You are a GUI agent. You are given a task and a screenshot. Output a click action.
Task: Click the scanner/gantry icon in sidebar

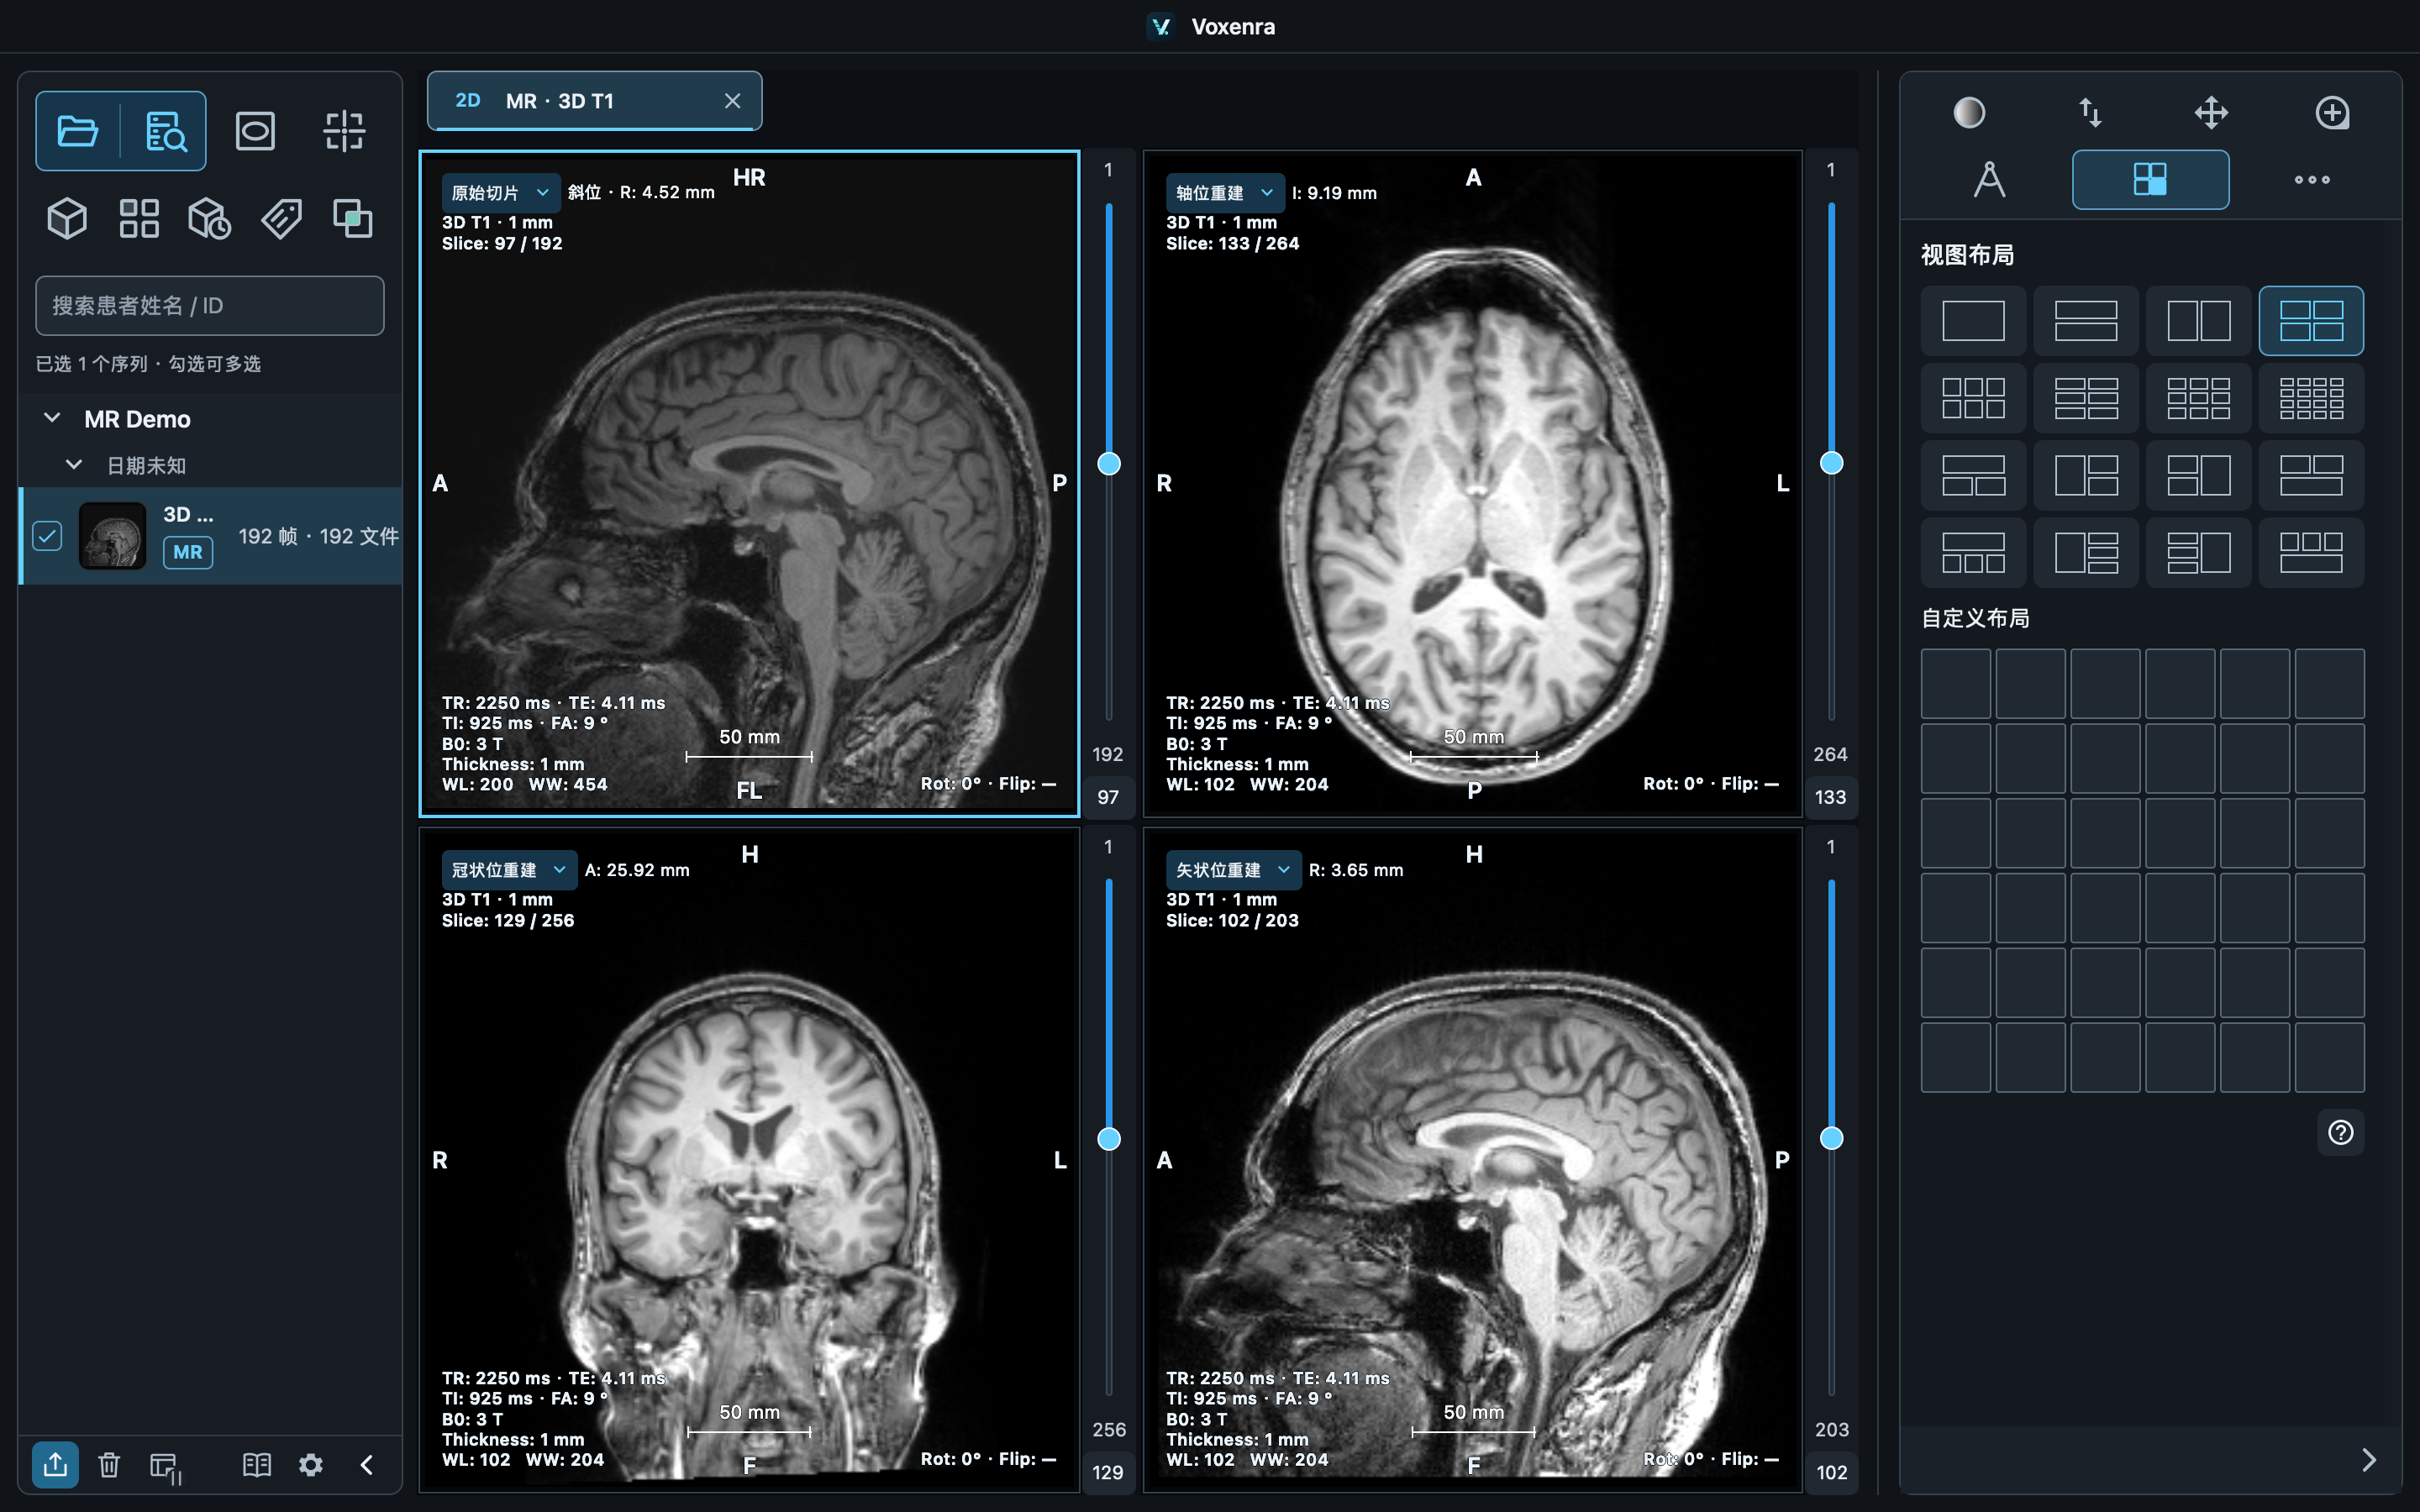255,131
